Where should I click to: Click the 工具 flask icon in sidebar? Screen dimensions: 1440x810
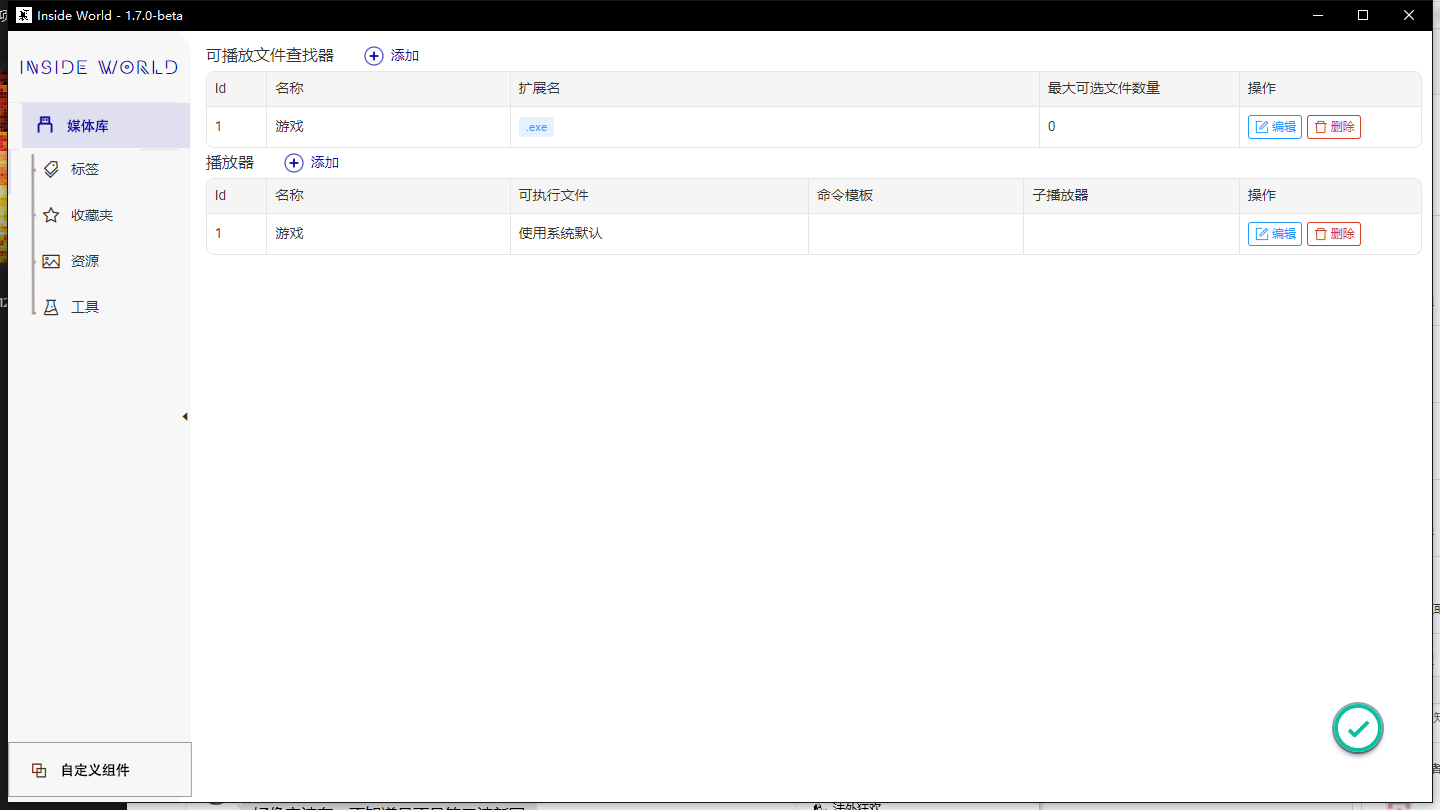click(x=51, y=306)
